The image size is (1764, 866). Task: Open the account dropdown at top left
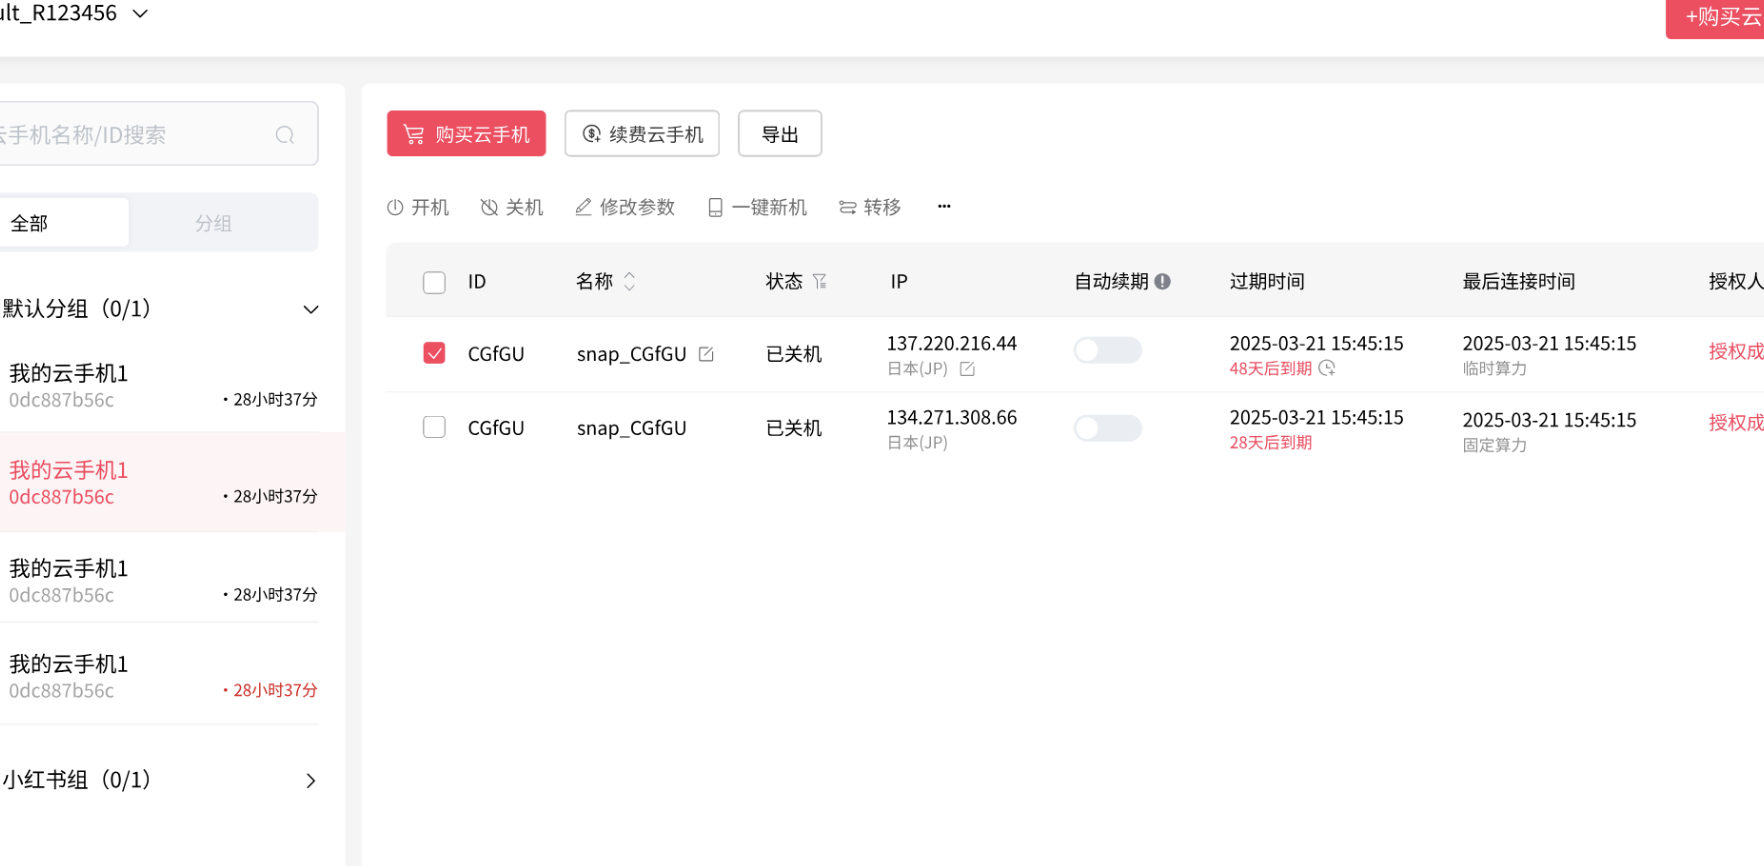point(140,14)
